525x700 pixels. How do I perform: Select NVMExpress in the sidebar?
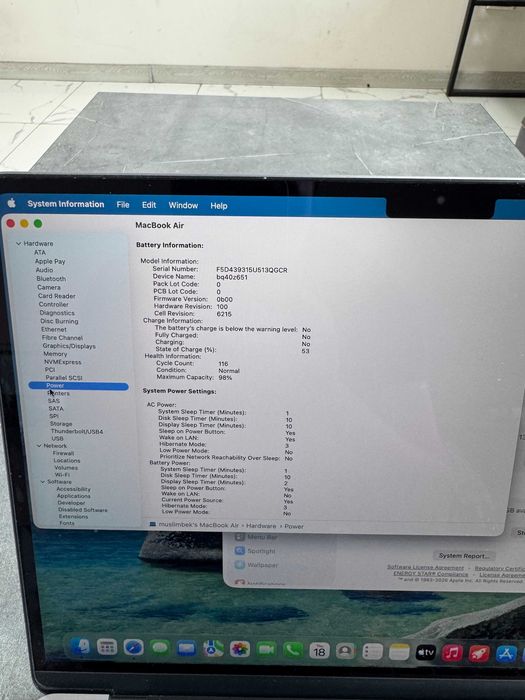(x=62, y=362)
